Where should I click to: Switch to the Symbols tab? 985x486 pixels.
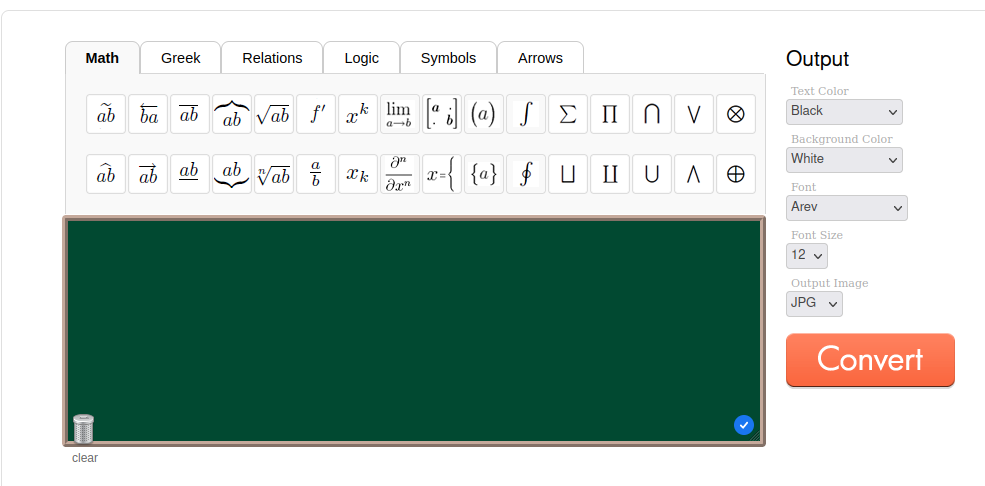(x=449, y=58)
